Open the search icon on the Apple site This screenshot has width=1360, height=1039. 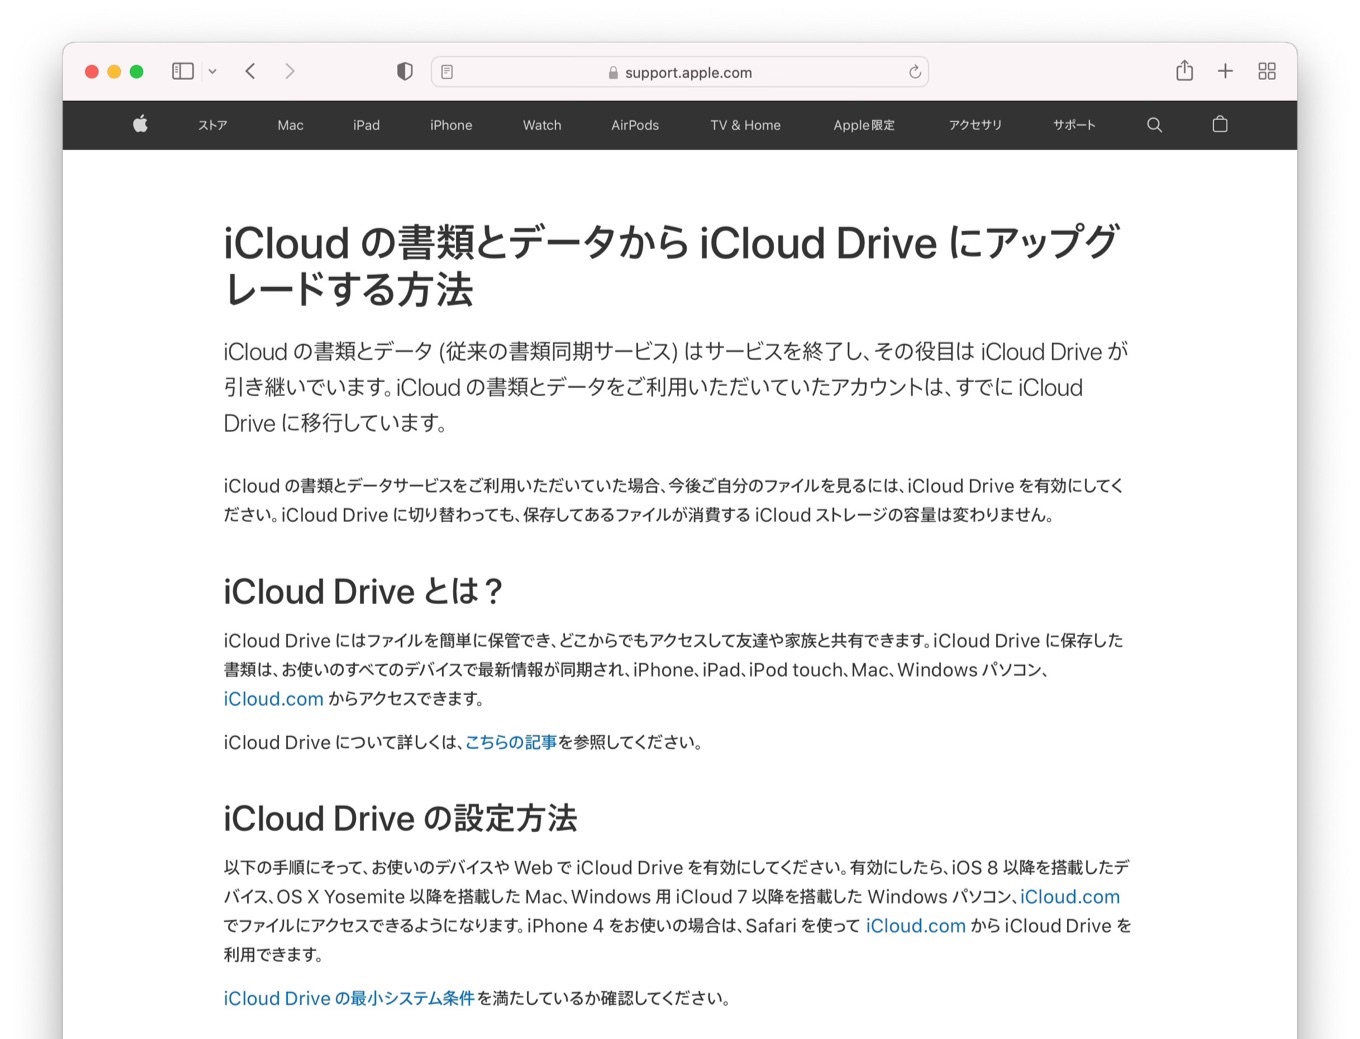[x=1154, y=125]
